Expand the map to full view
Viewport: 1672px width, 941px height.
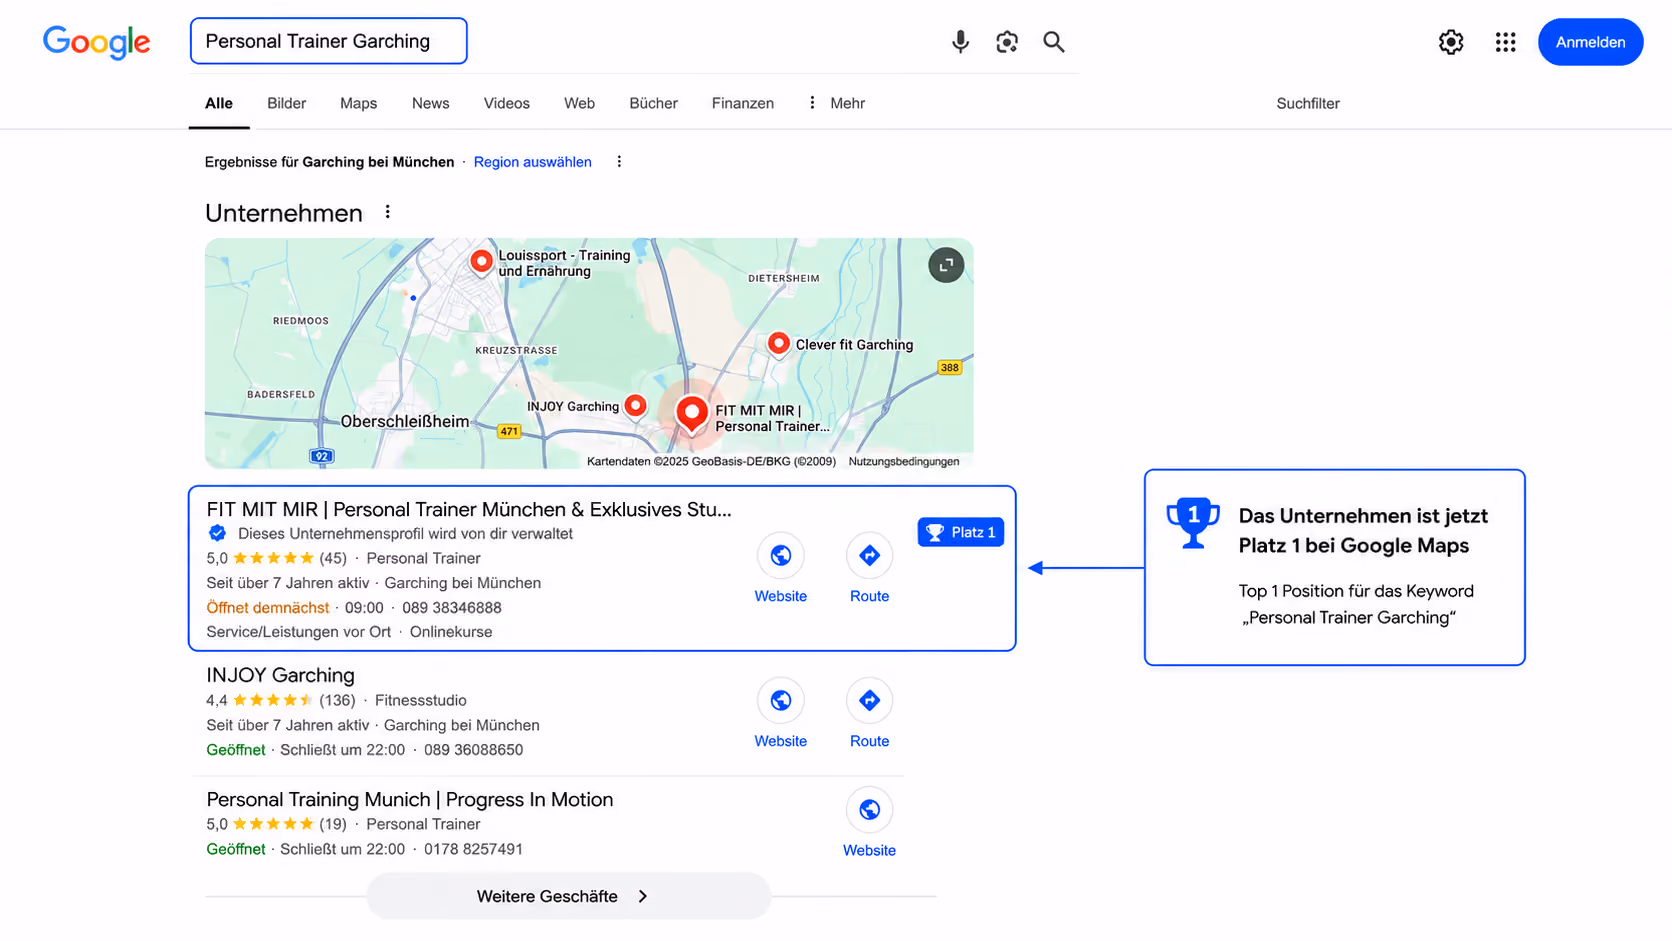pos(946,265)
